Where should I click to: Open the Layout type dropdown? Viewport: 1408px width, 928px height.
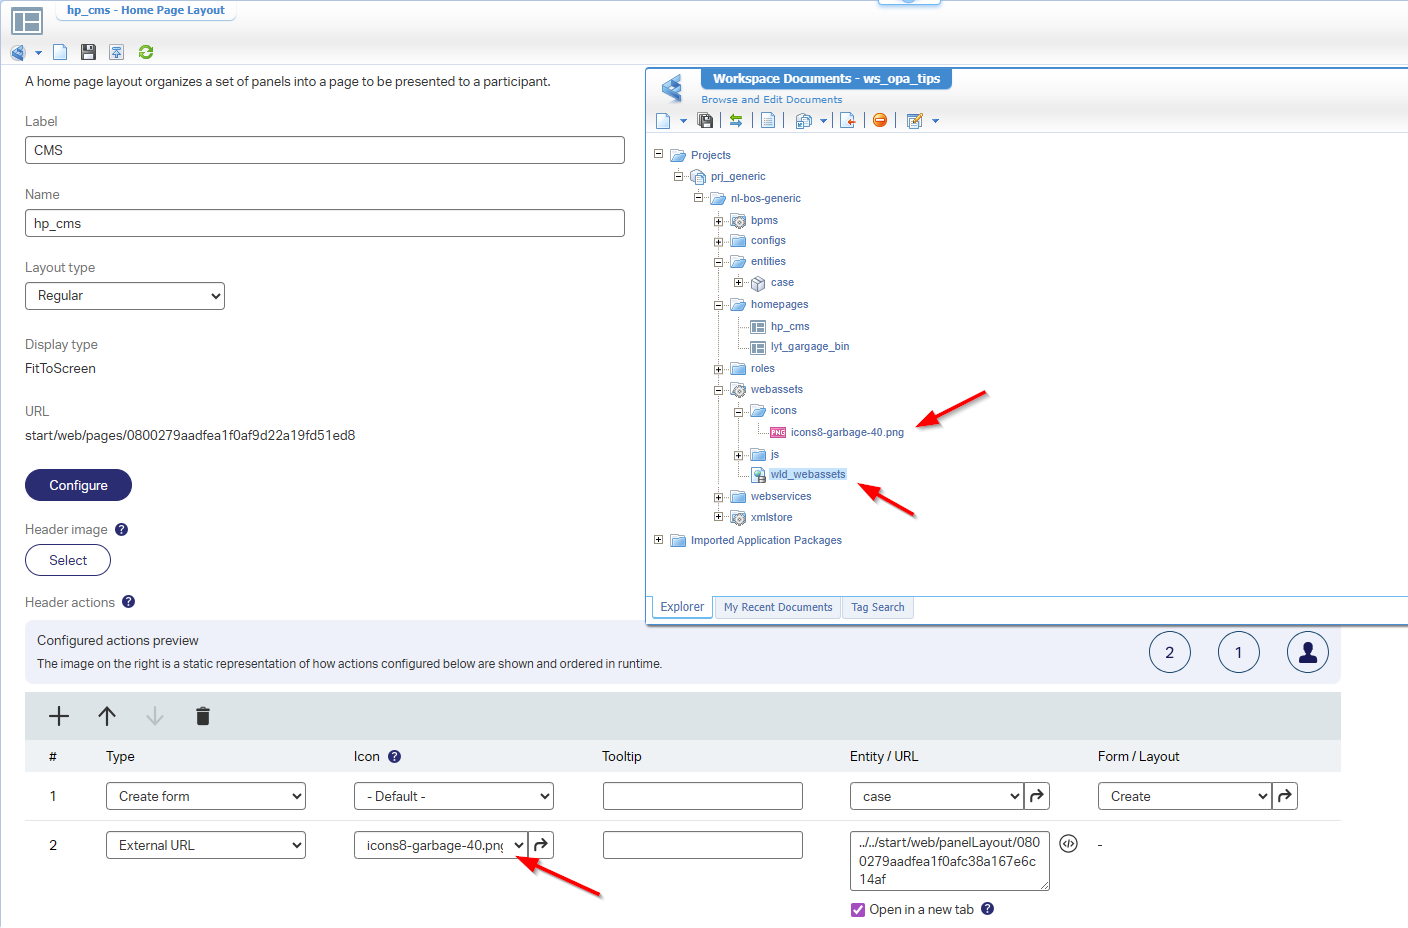pos(125,296)
